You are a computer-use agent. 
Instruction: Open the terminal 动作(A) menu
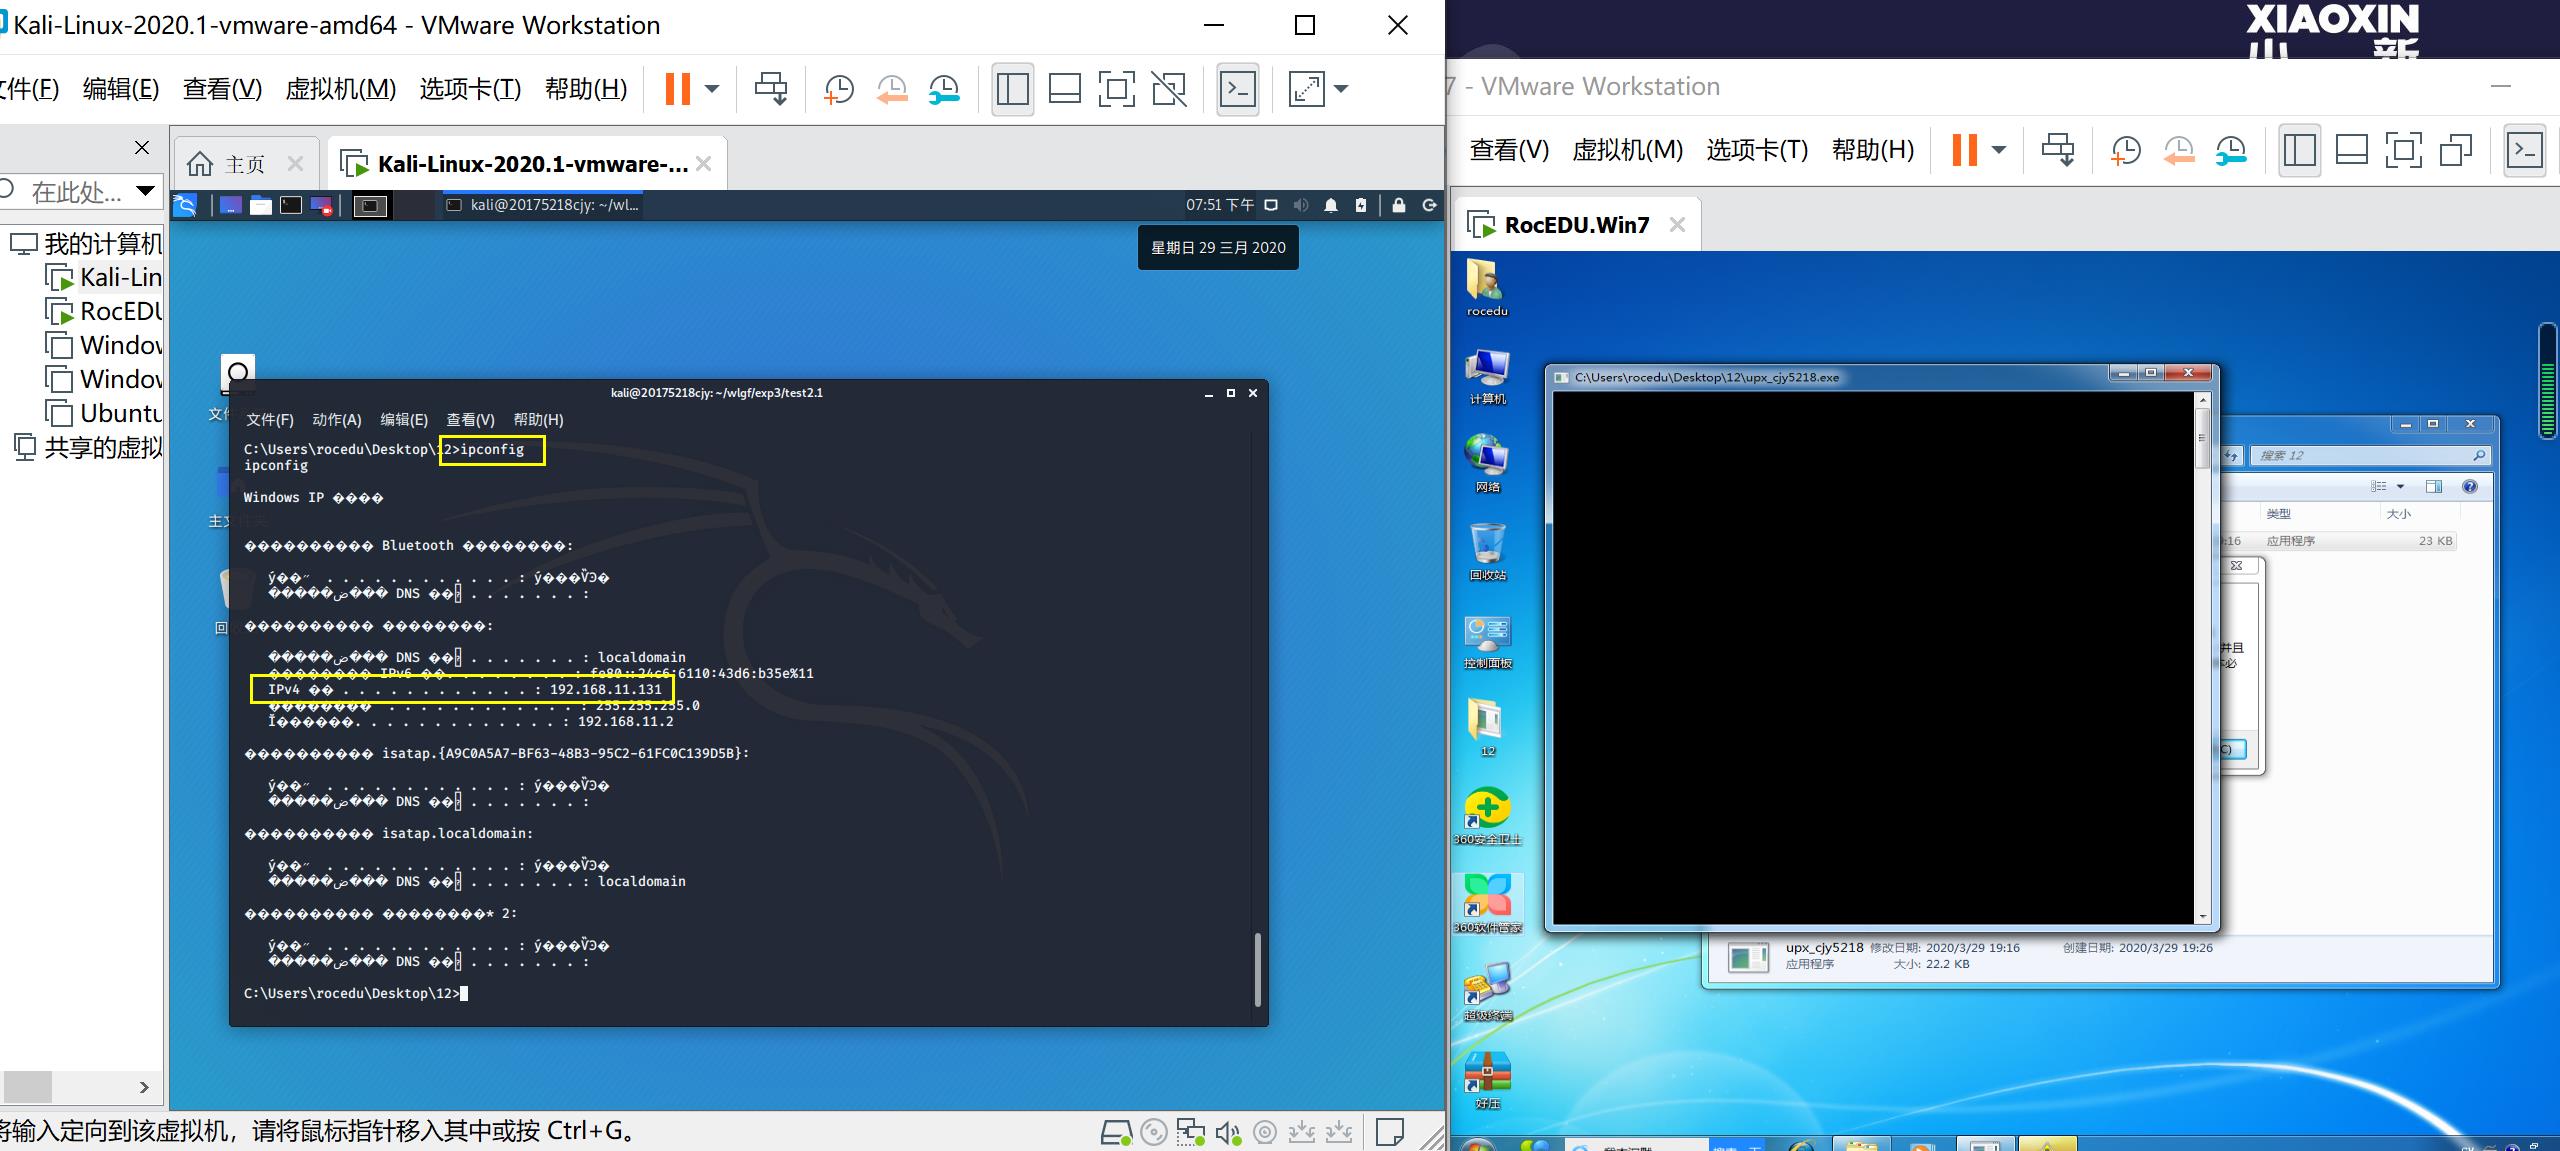pyautogui.click(x=337, y=420)
